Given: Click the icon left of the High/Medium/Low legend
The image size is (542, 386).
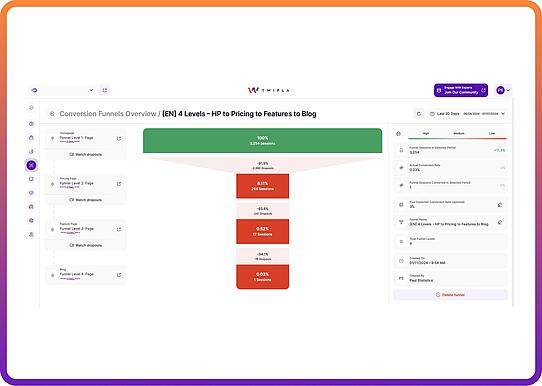Looking at the screenshot, I should click(x=399, y=134).
